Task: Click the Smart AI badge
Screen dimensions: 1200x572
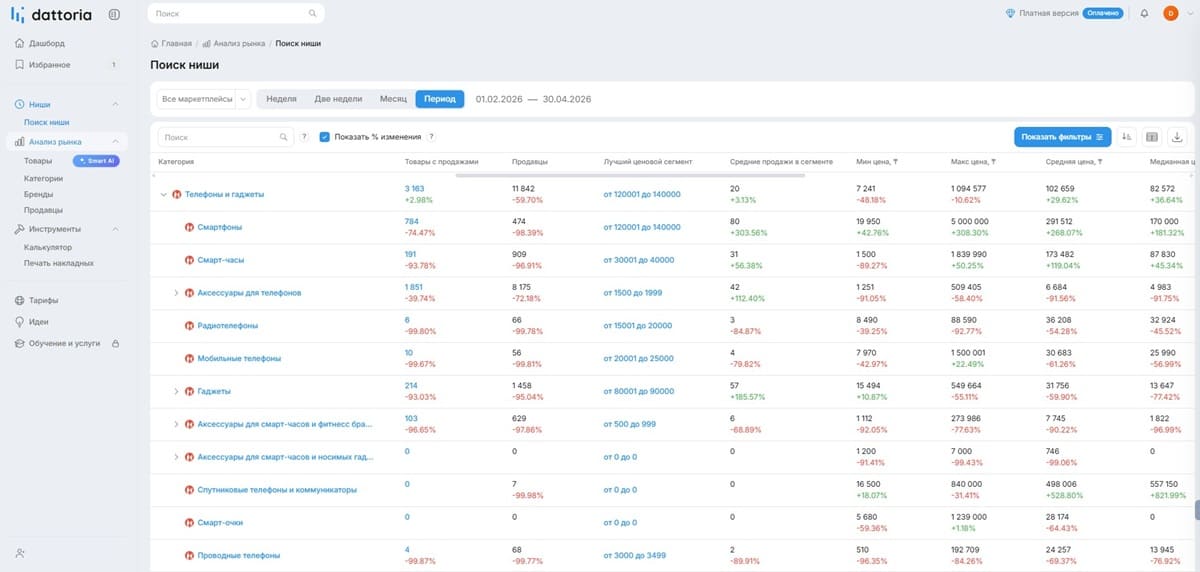Action: click(x=96, y=160)
